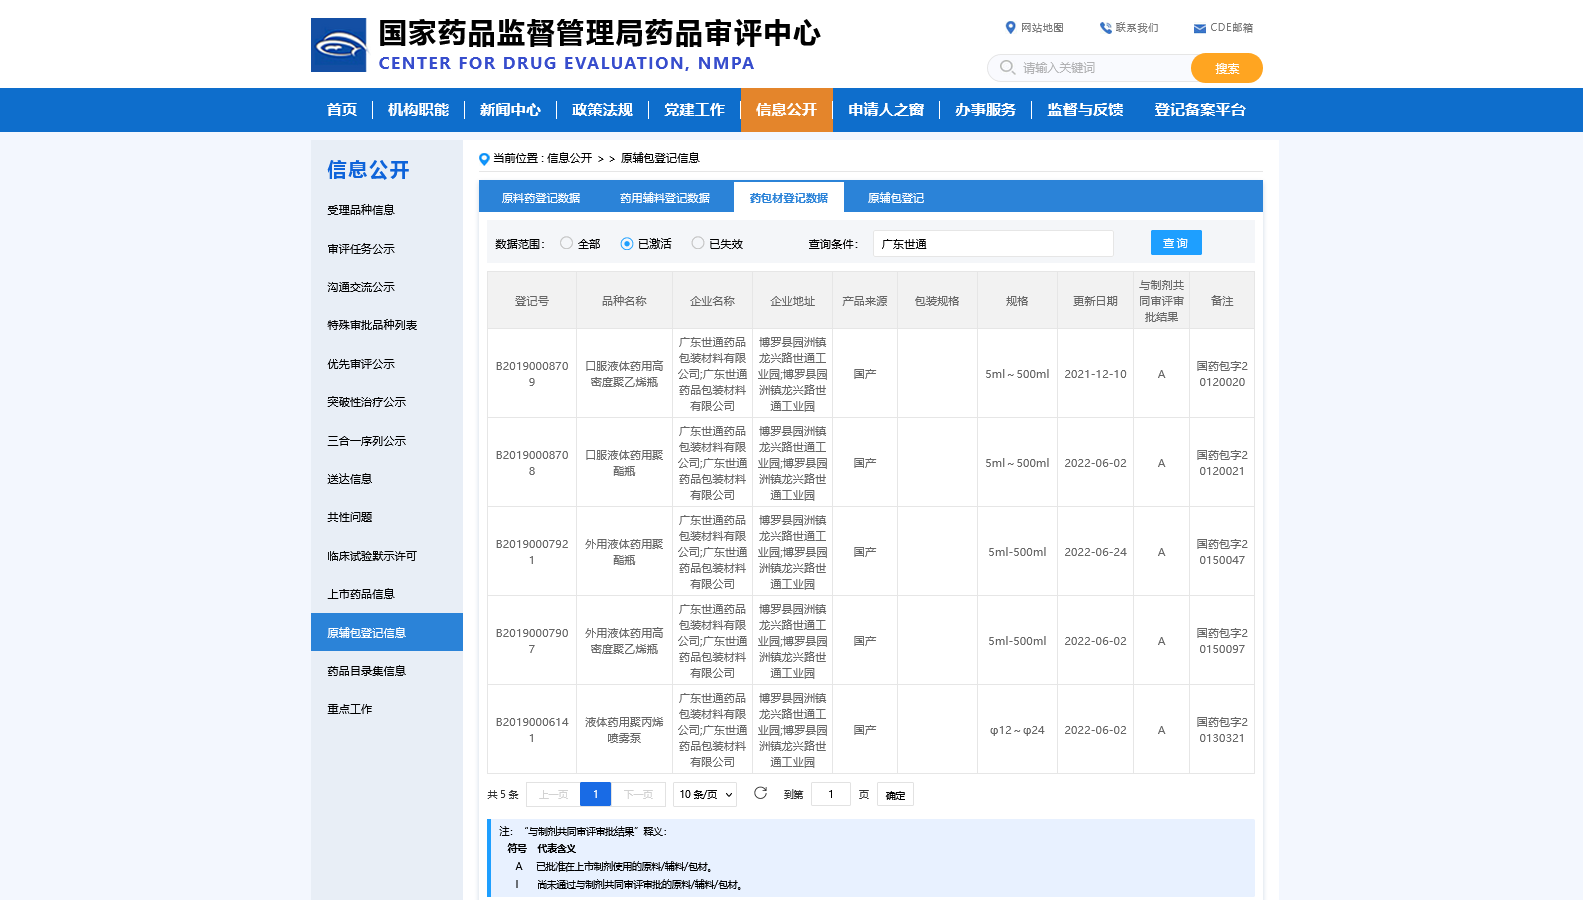Click registration number B20190007921 cell
The height and width of the screenshot is (900, 1583).
click(532, 552)
